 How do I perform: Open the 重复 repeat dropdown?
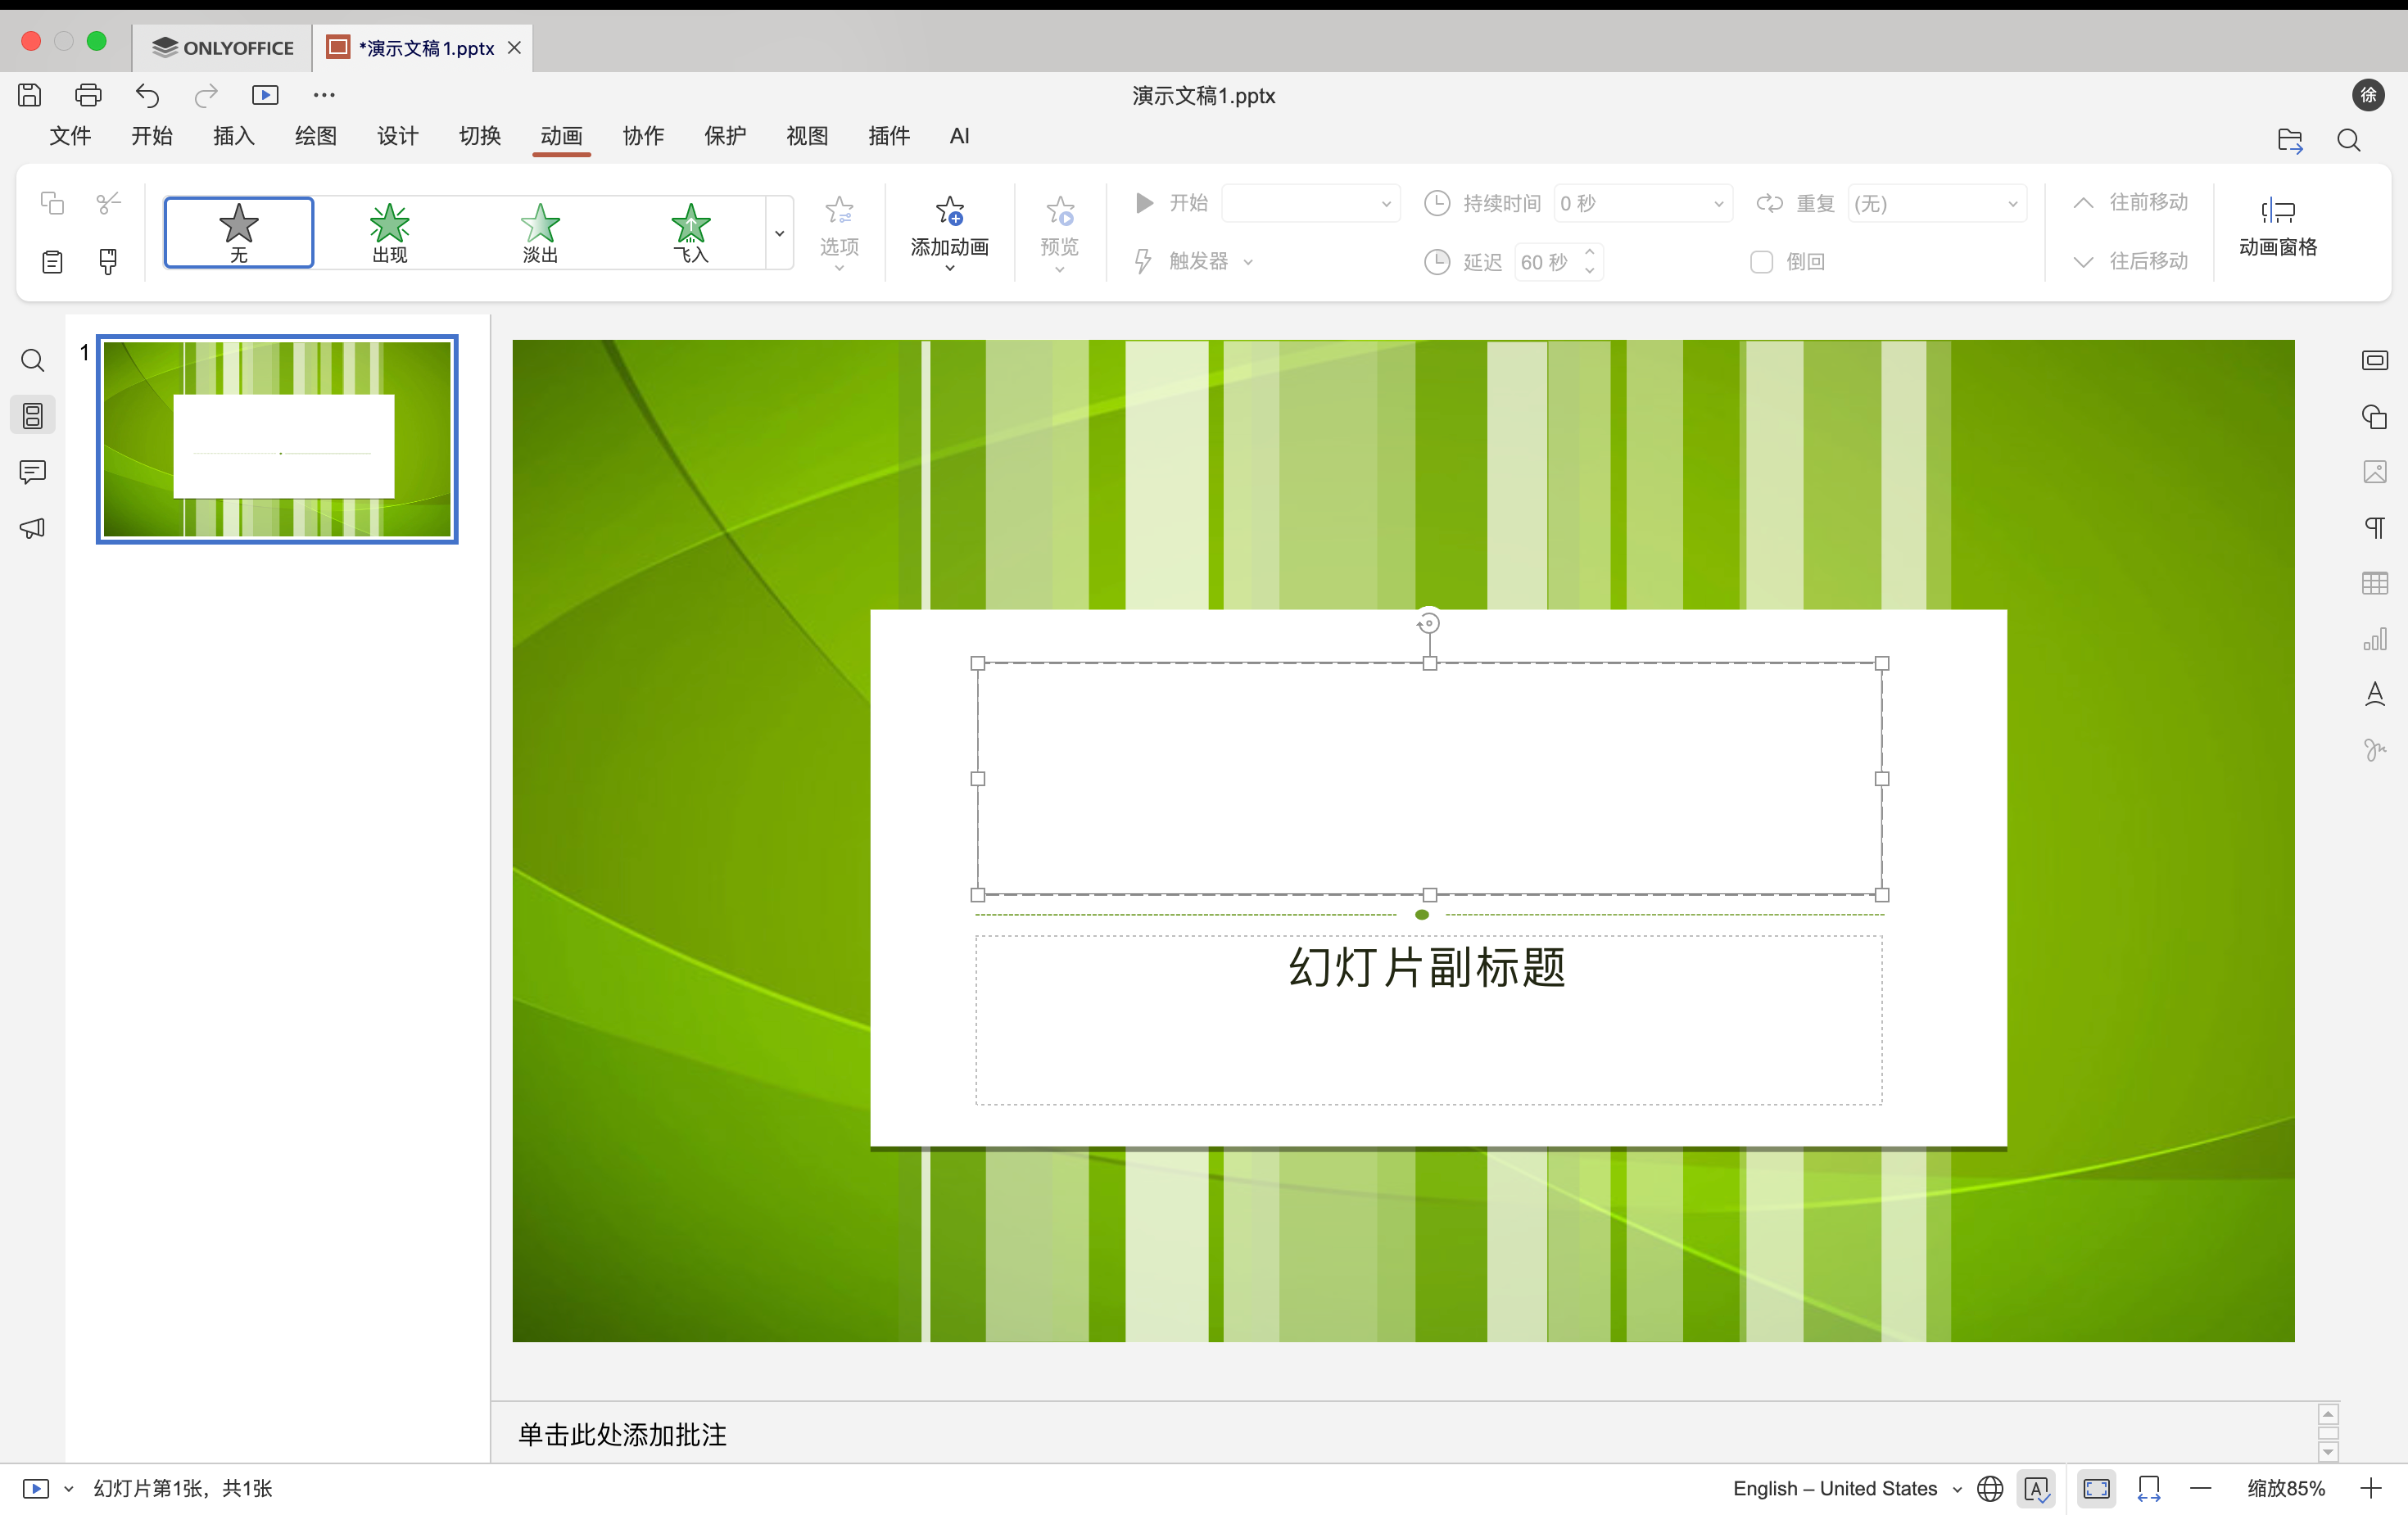coord(2012,204)
